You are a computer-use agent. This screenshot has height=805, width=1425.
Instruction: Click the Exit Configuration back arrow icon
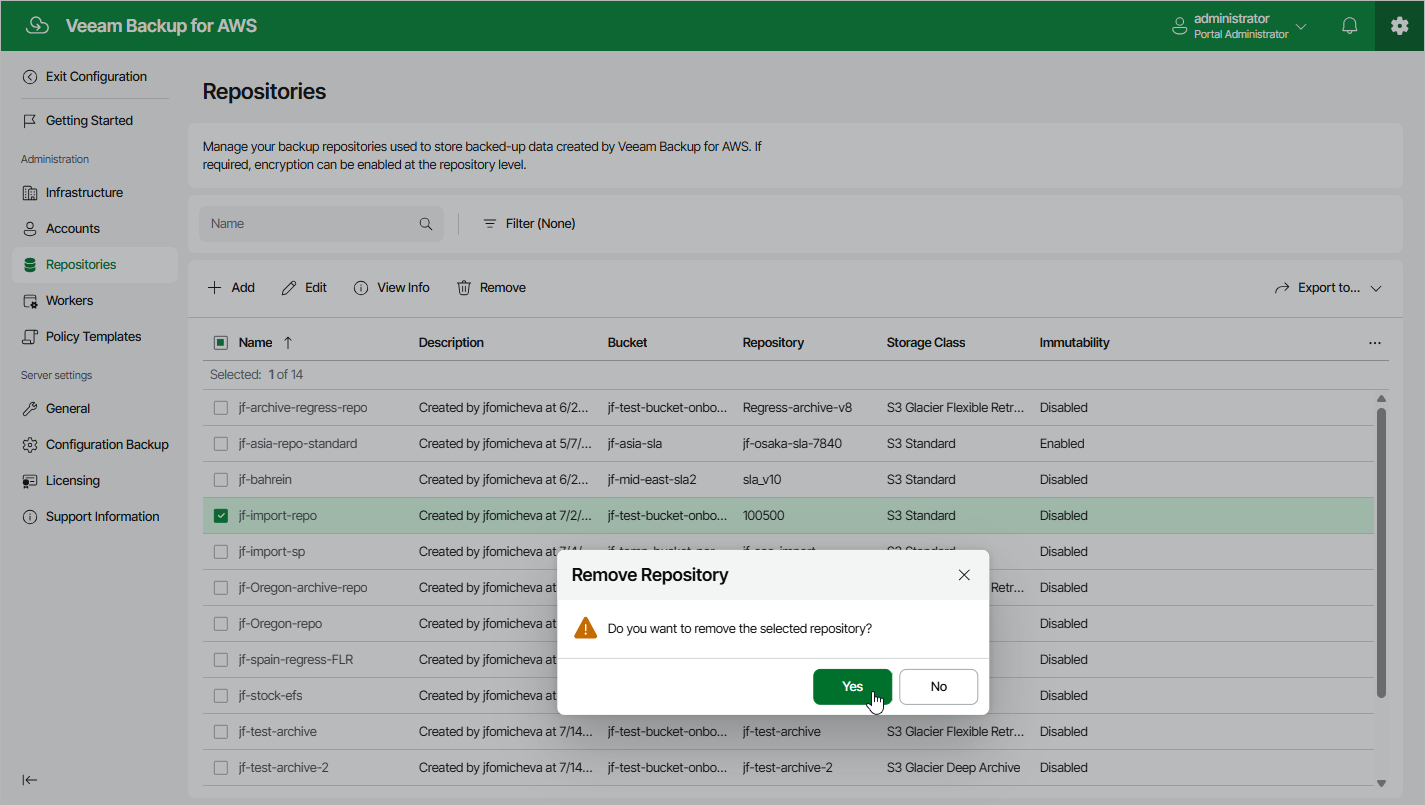(x=30, y=77)
